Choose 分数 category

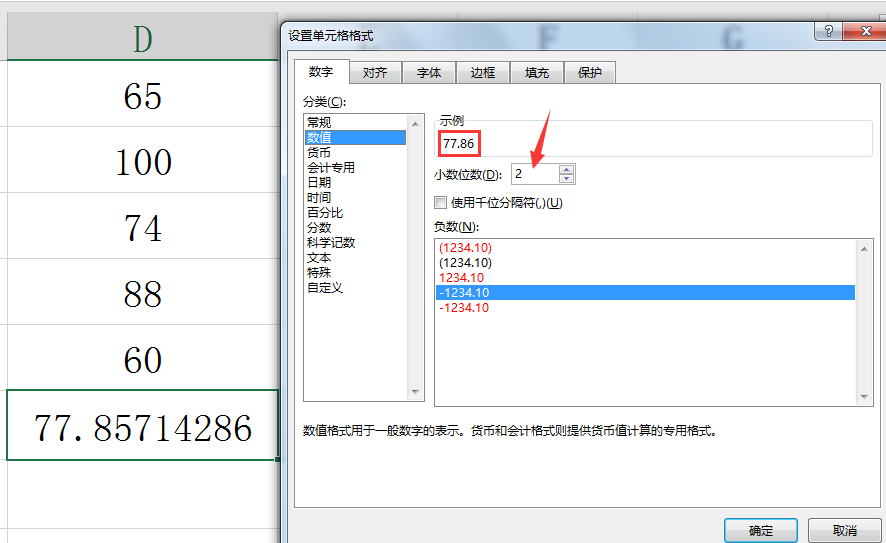355,227
